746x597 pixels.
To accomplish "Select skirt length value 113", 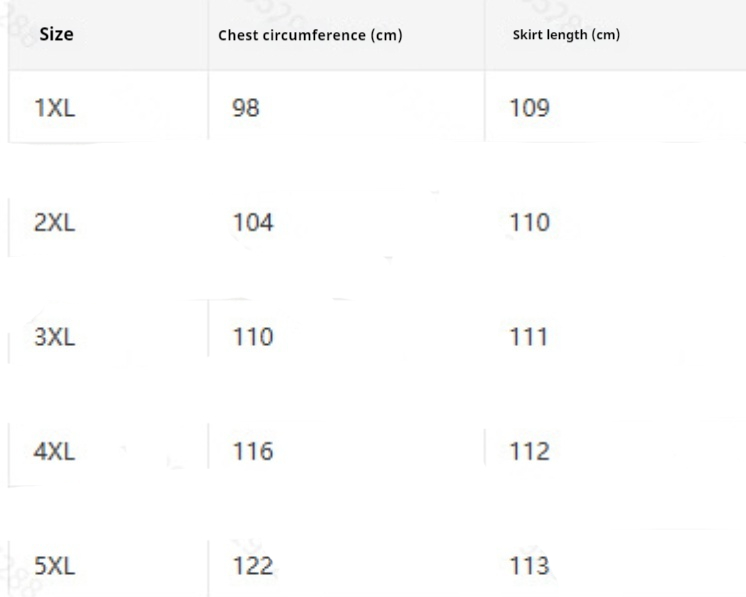I will point(530,567).
